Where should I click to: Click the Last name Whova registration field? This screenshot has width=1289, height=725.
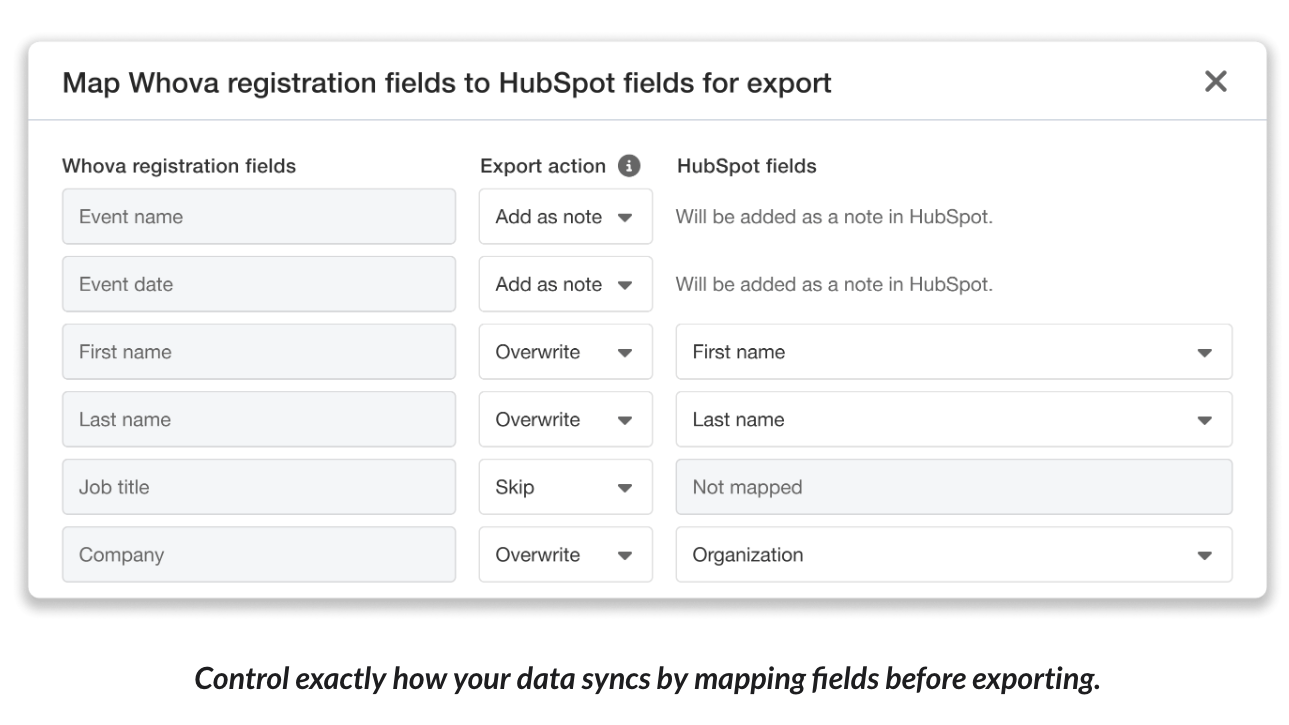click(259, 419)
